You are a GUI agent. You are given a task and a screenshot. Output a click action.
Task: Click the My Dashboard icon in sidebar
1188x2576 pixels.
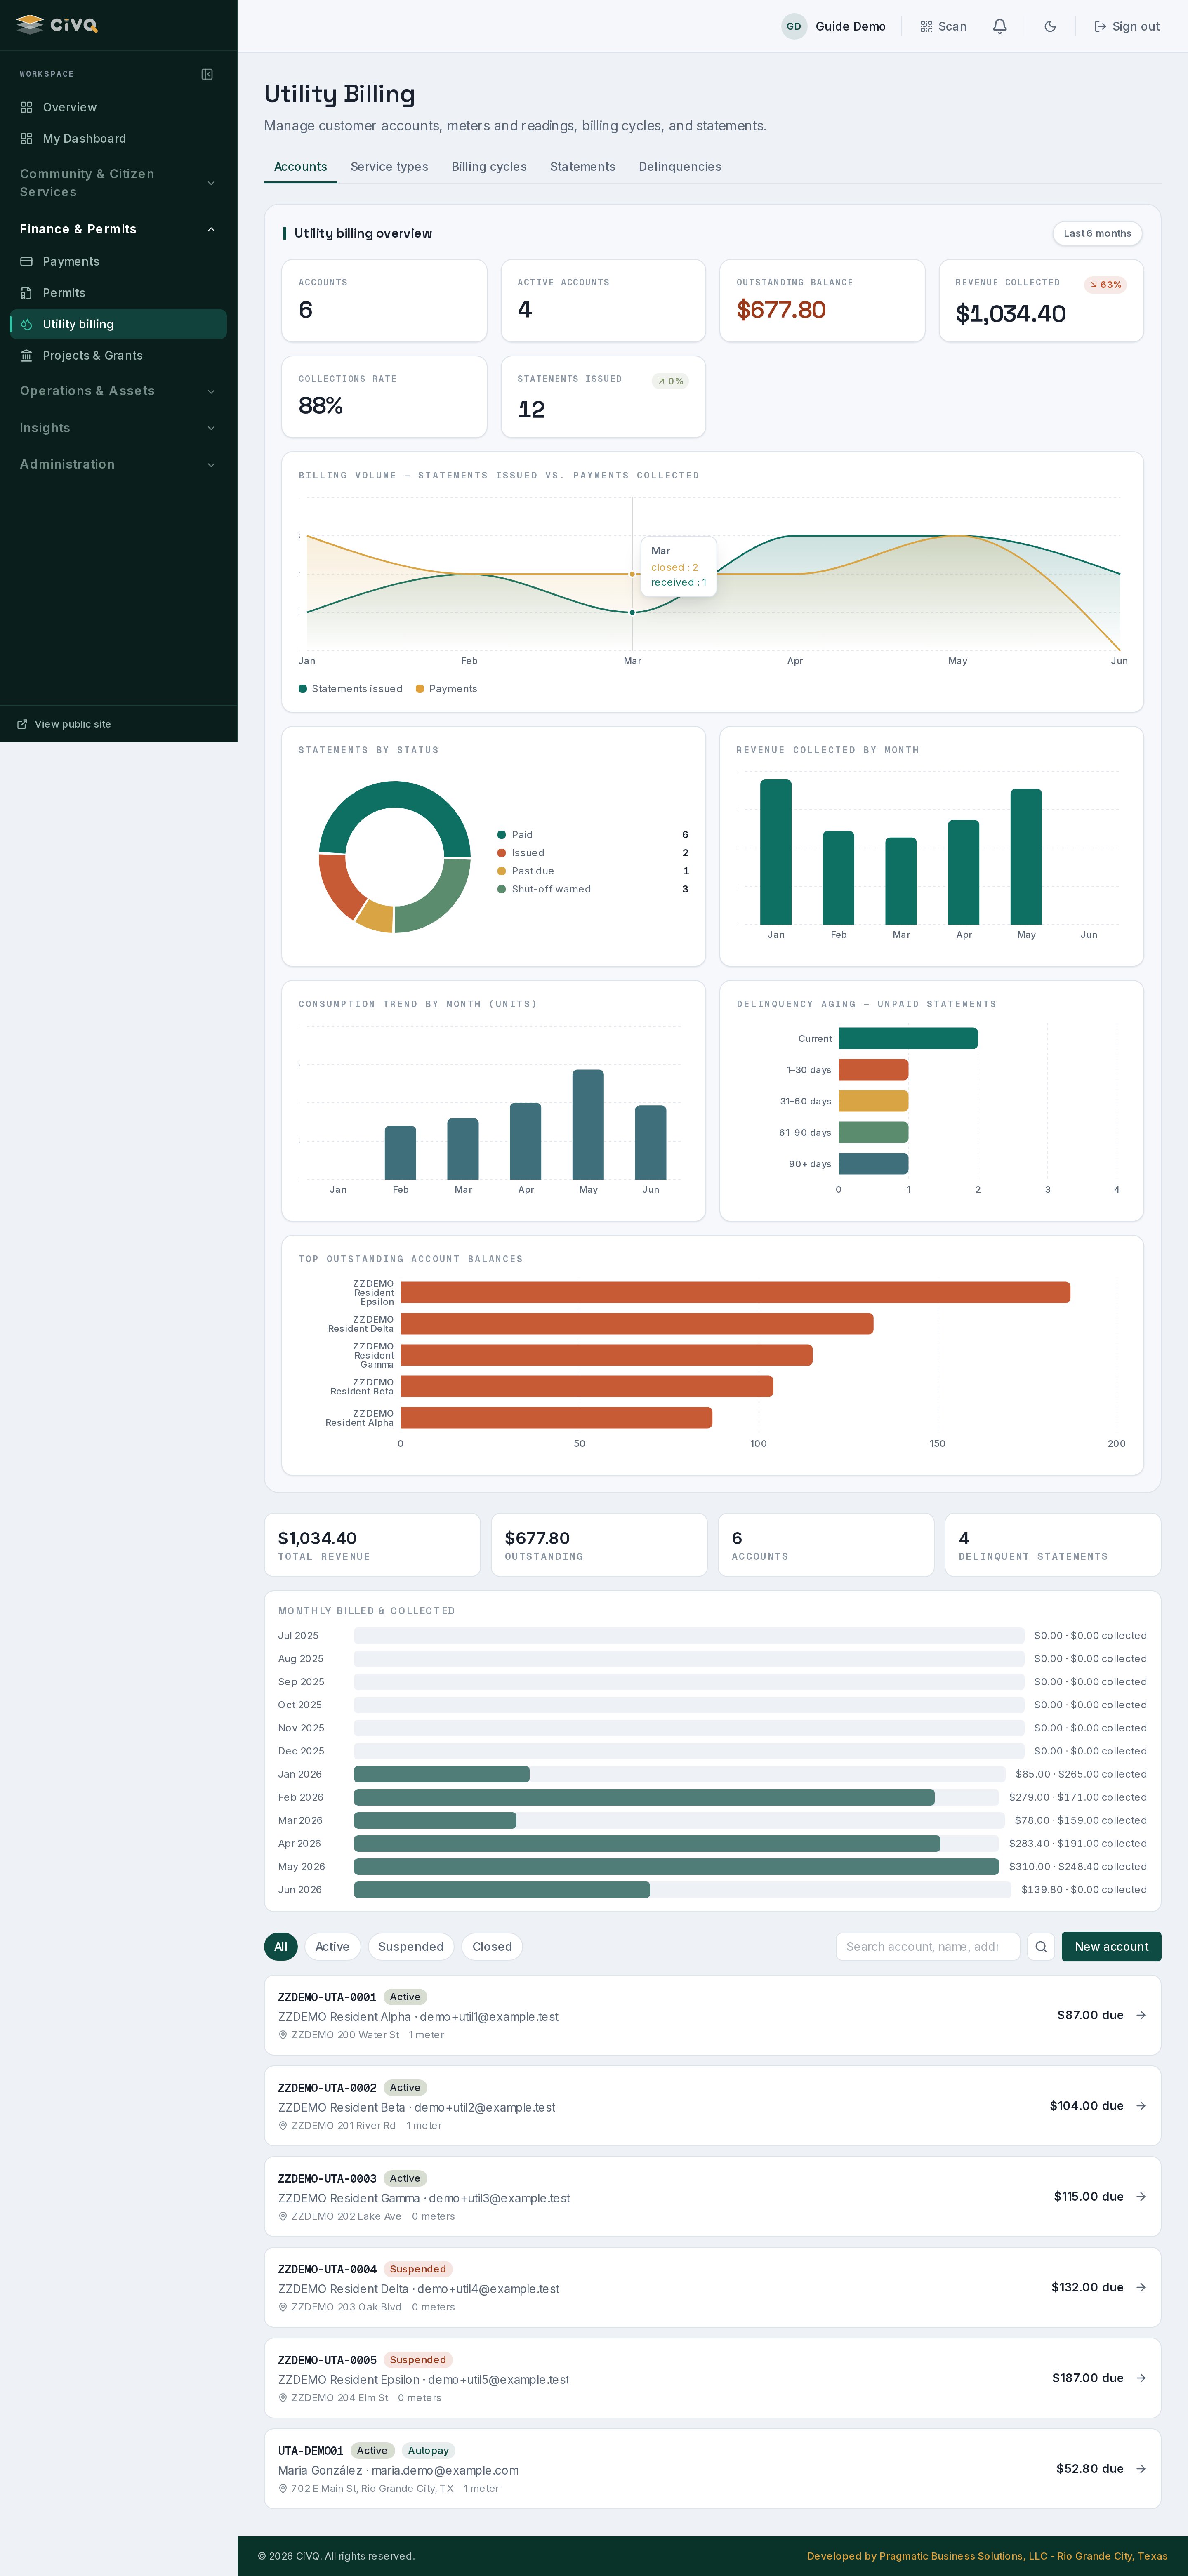coord(27,138)
